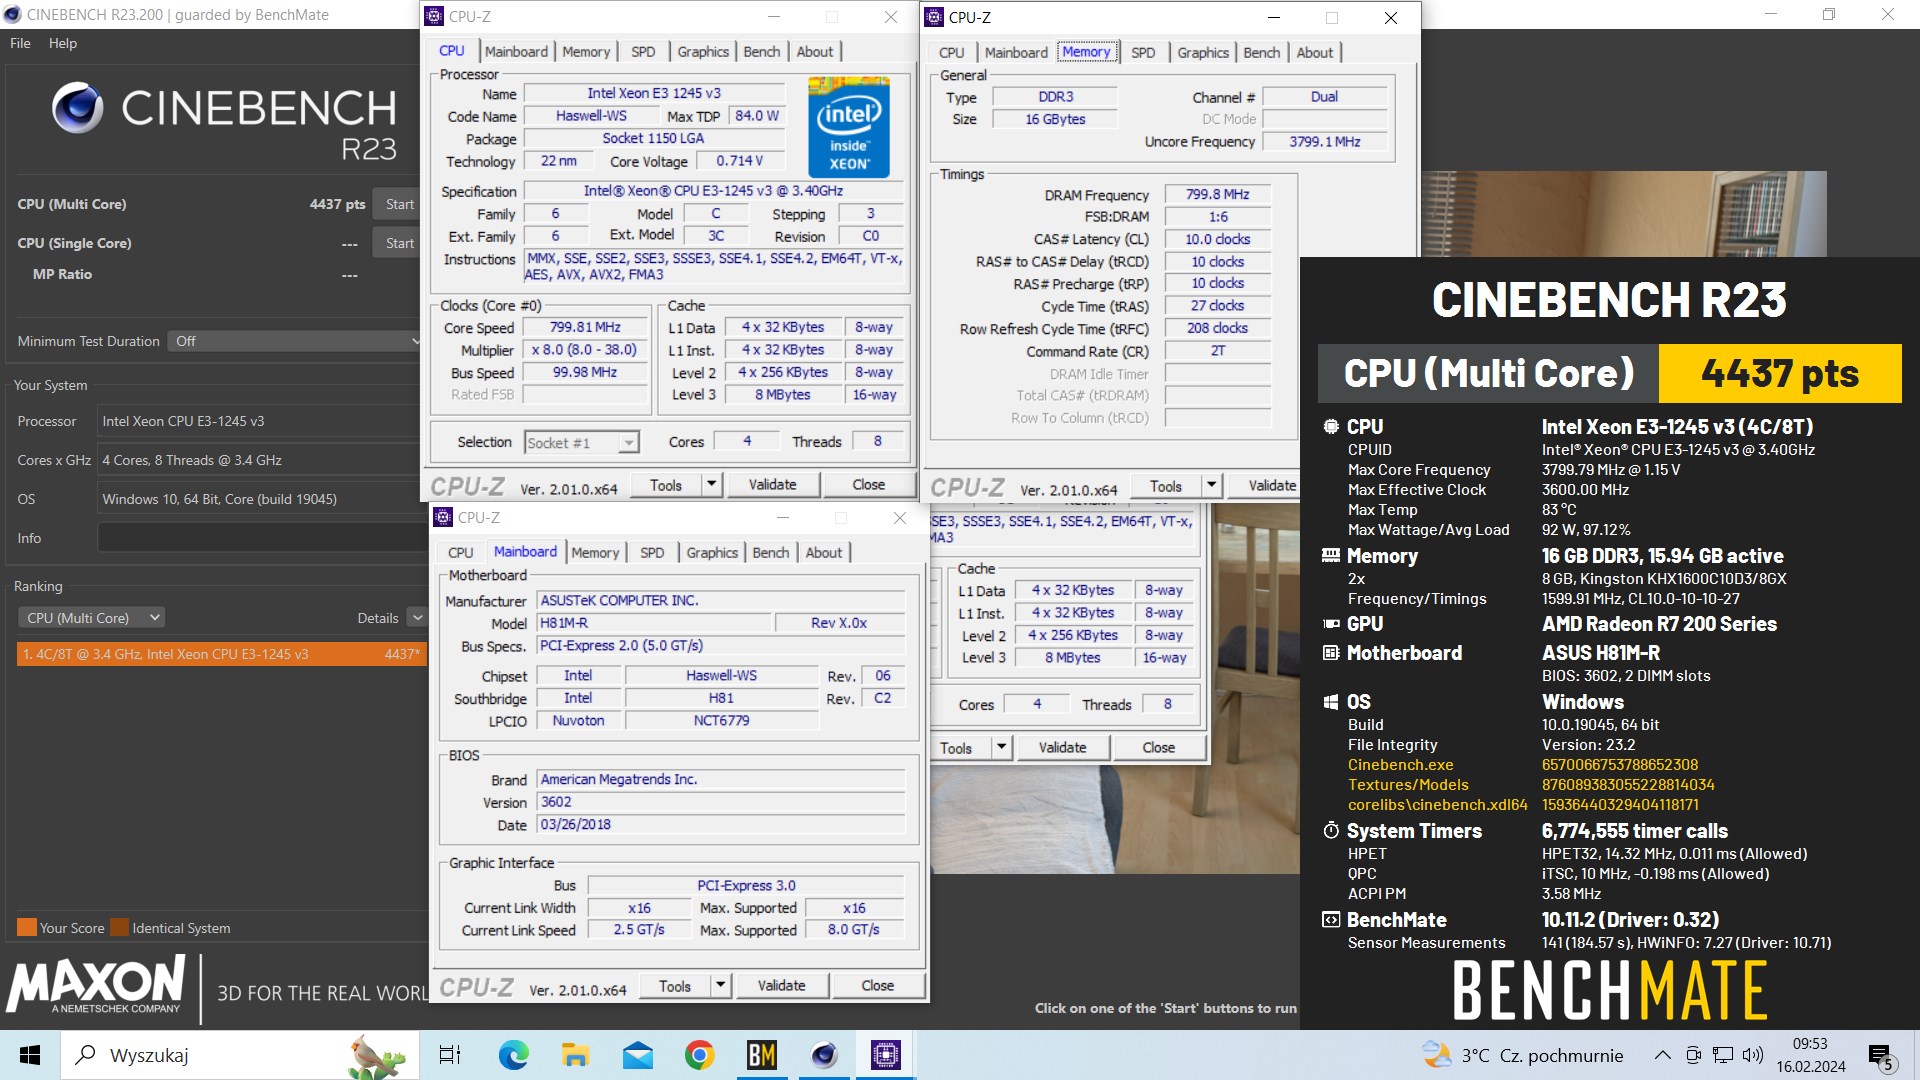Click the BenchMate logo at bottom right

tap(1610, 990)
